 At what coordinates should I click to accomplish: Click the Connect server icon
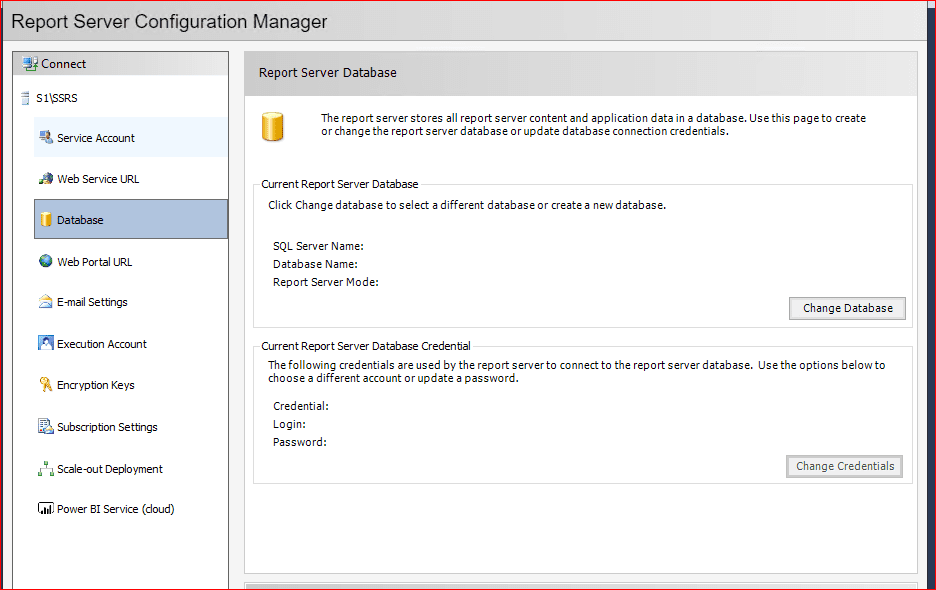pyautogui.click(x=30, y=64)
